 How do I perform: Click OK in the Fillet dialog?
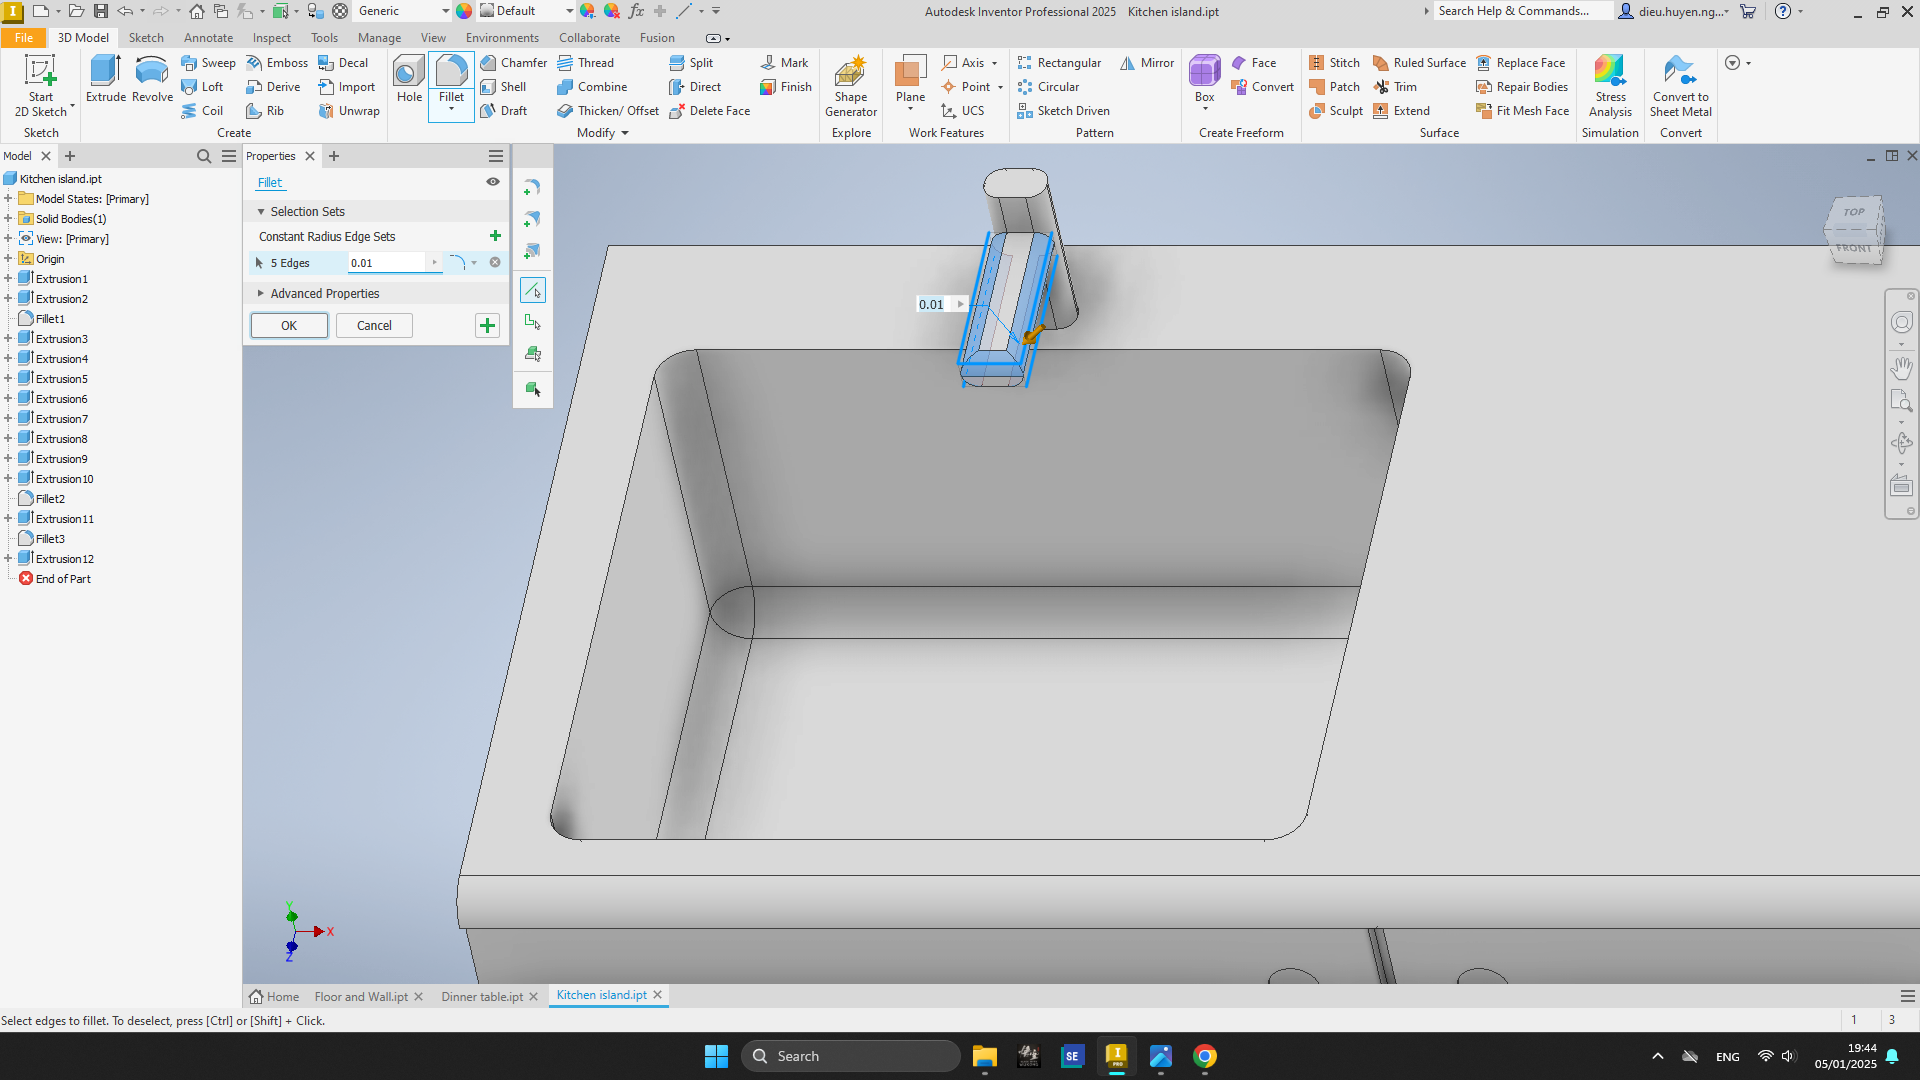(289, 326)
